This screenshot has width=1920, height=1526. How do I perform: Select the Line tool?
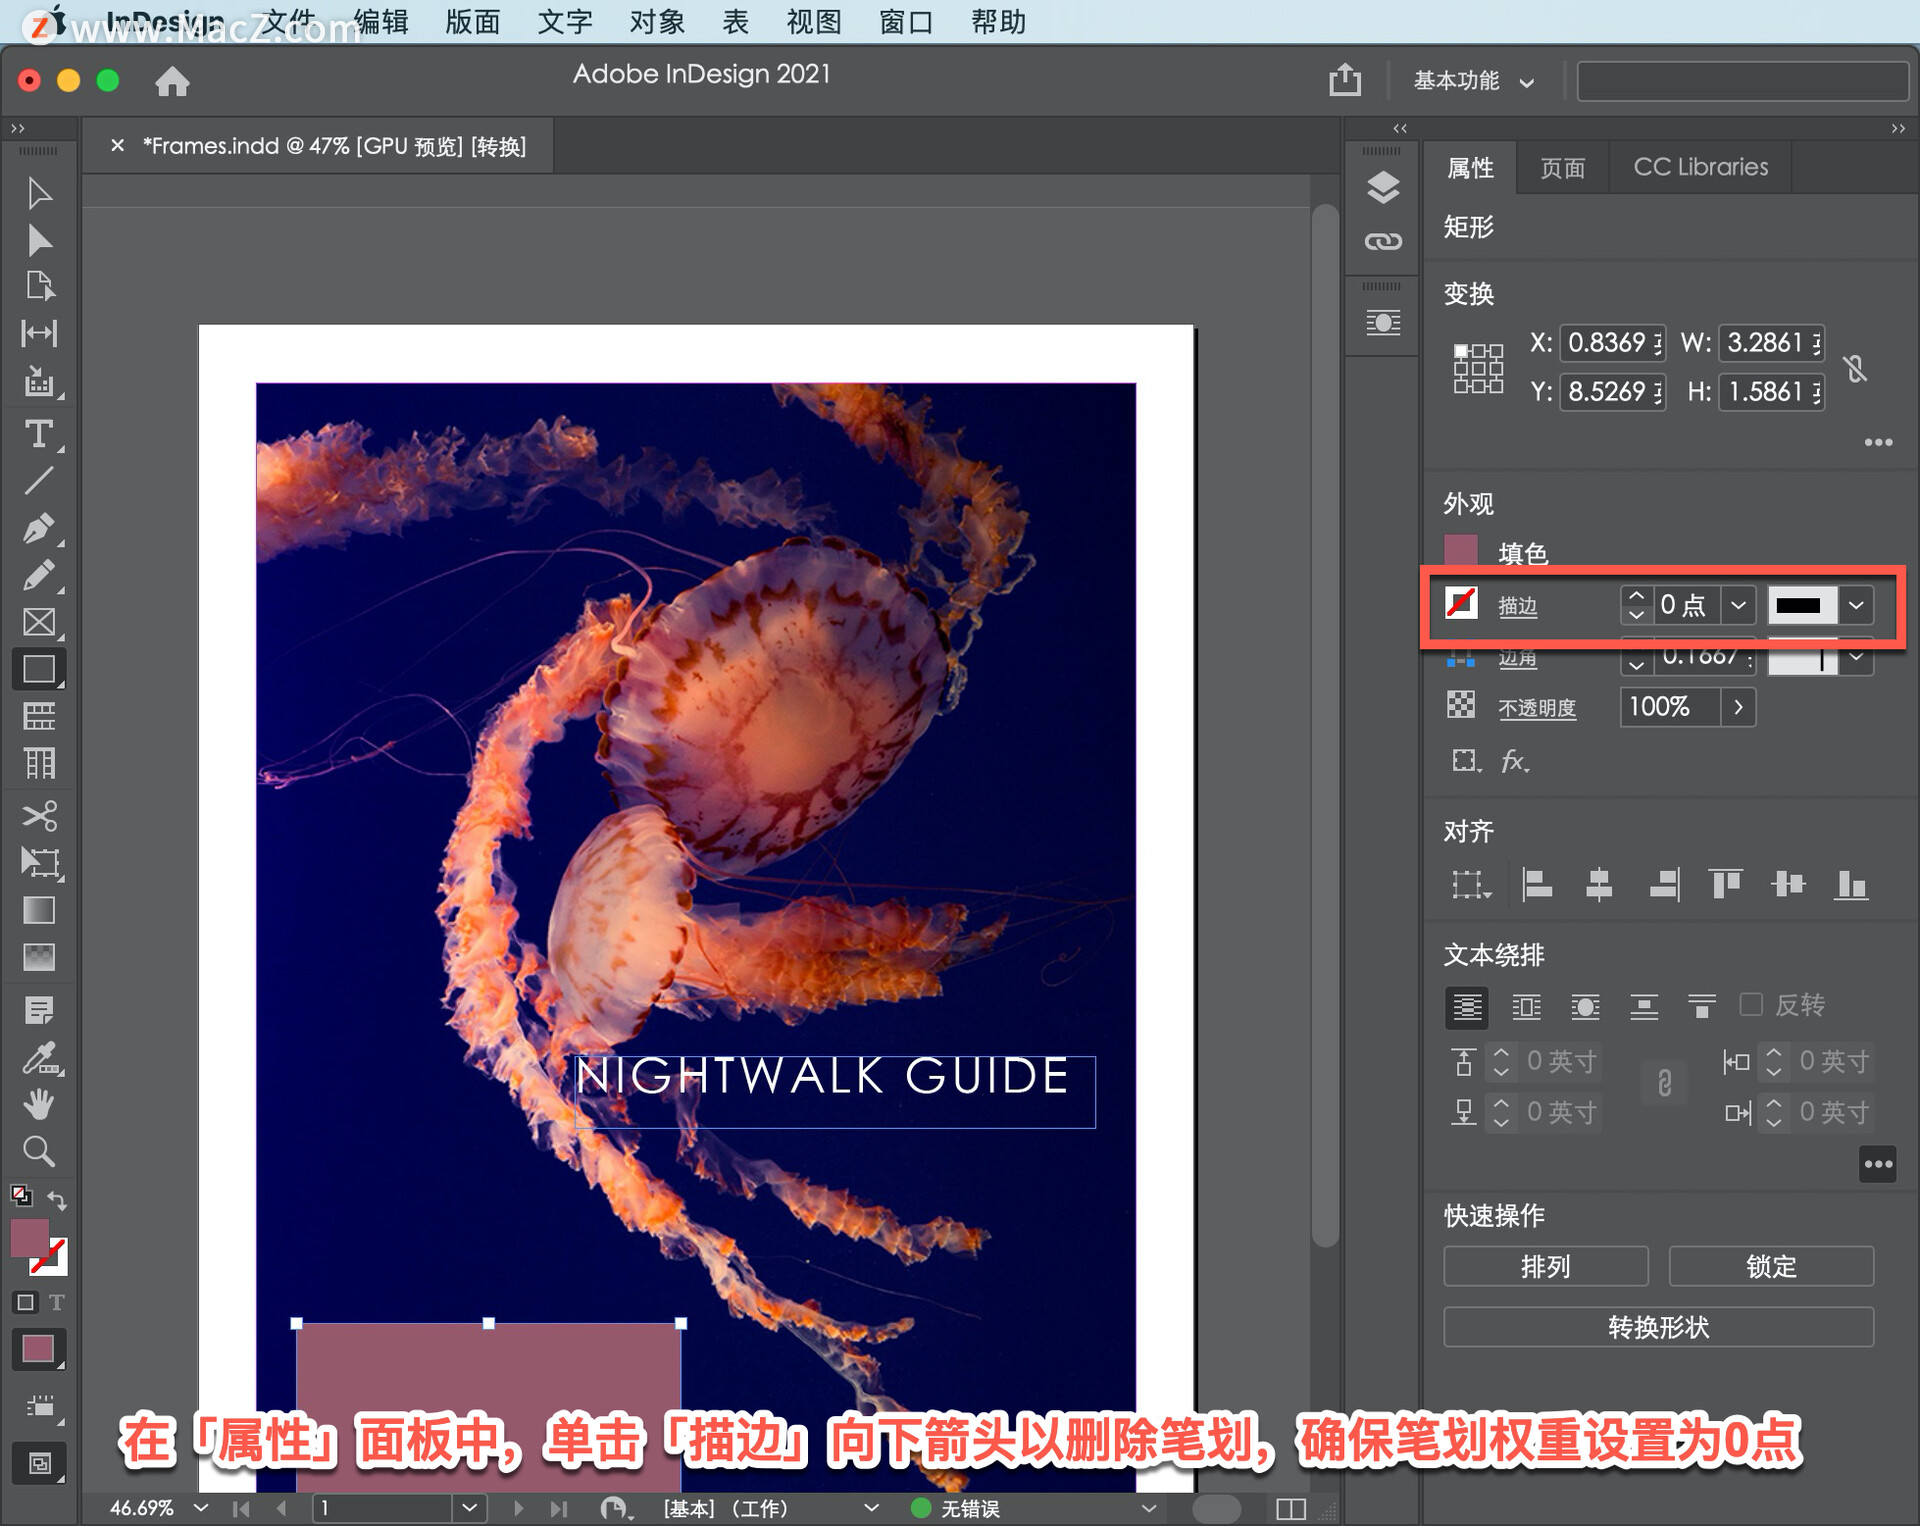coord(39,481)
